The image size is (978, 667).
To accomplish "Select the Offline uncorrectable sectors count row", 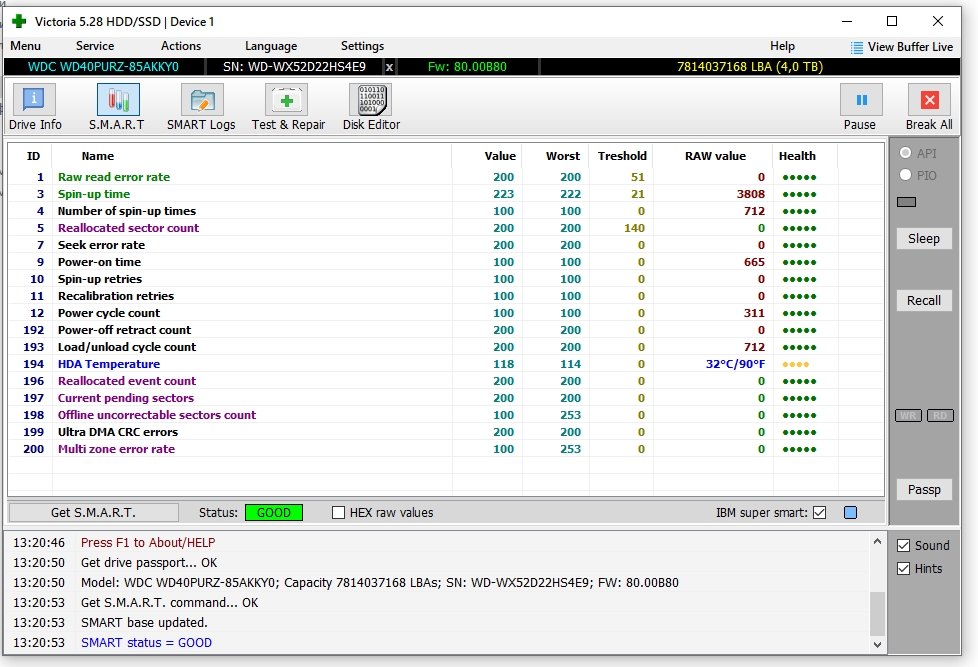I will coord(446,416).
